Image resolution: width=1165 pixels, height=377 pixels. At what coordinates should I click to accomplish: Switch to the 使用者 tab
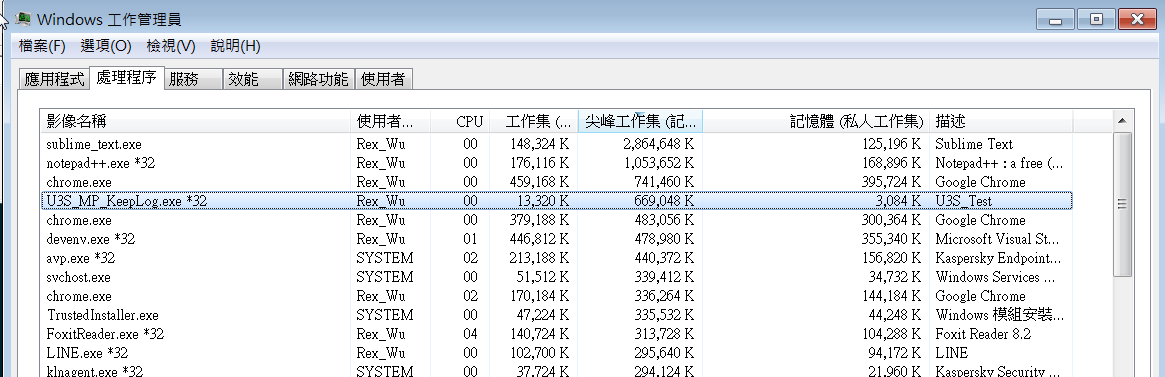[x=383, y=80]
